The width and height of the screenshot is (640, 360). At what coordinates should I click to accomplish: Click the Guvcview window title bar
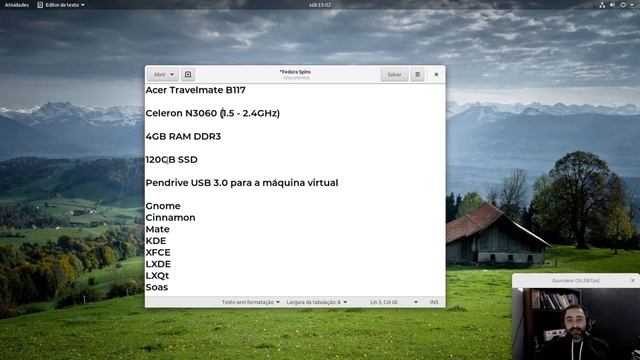pyautogui.click(x=576, y=280)
